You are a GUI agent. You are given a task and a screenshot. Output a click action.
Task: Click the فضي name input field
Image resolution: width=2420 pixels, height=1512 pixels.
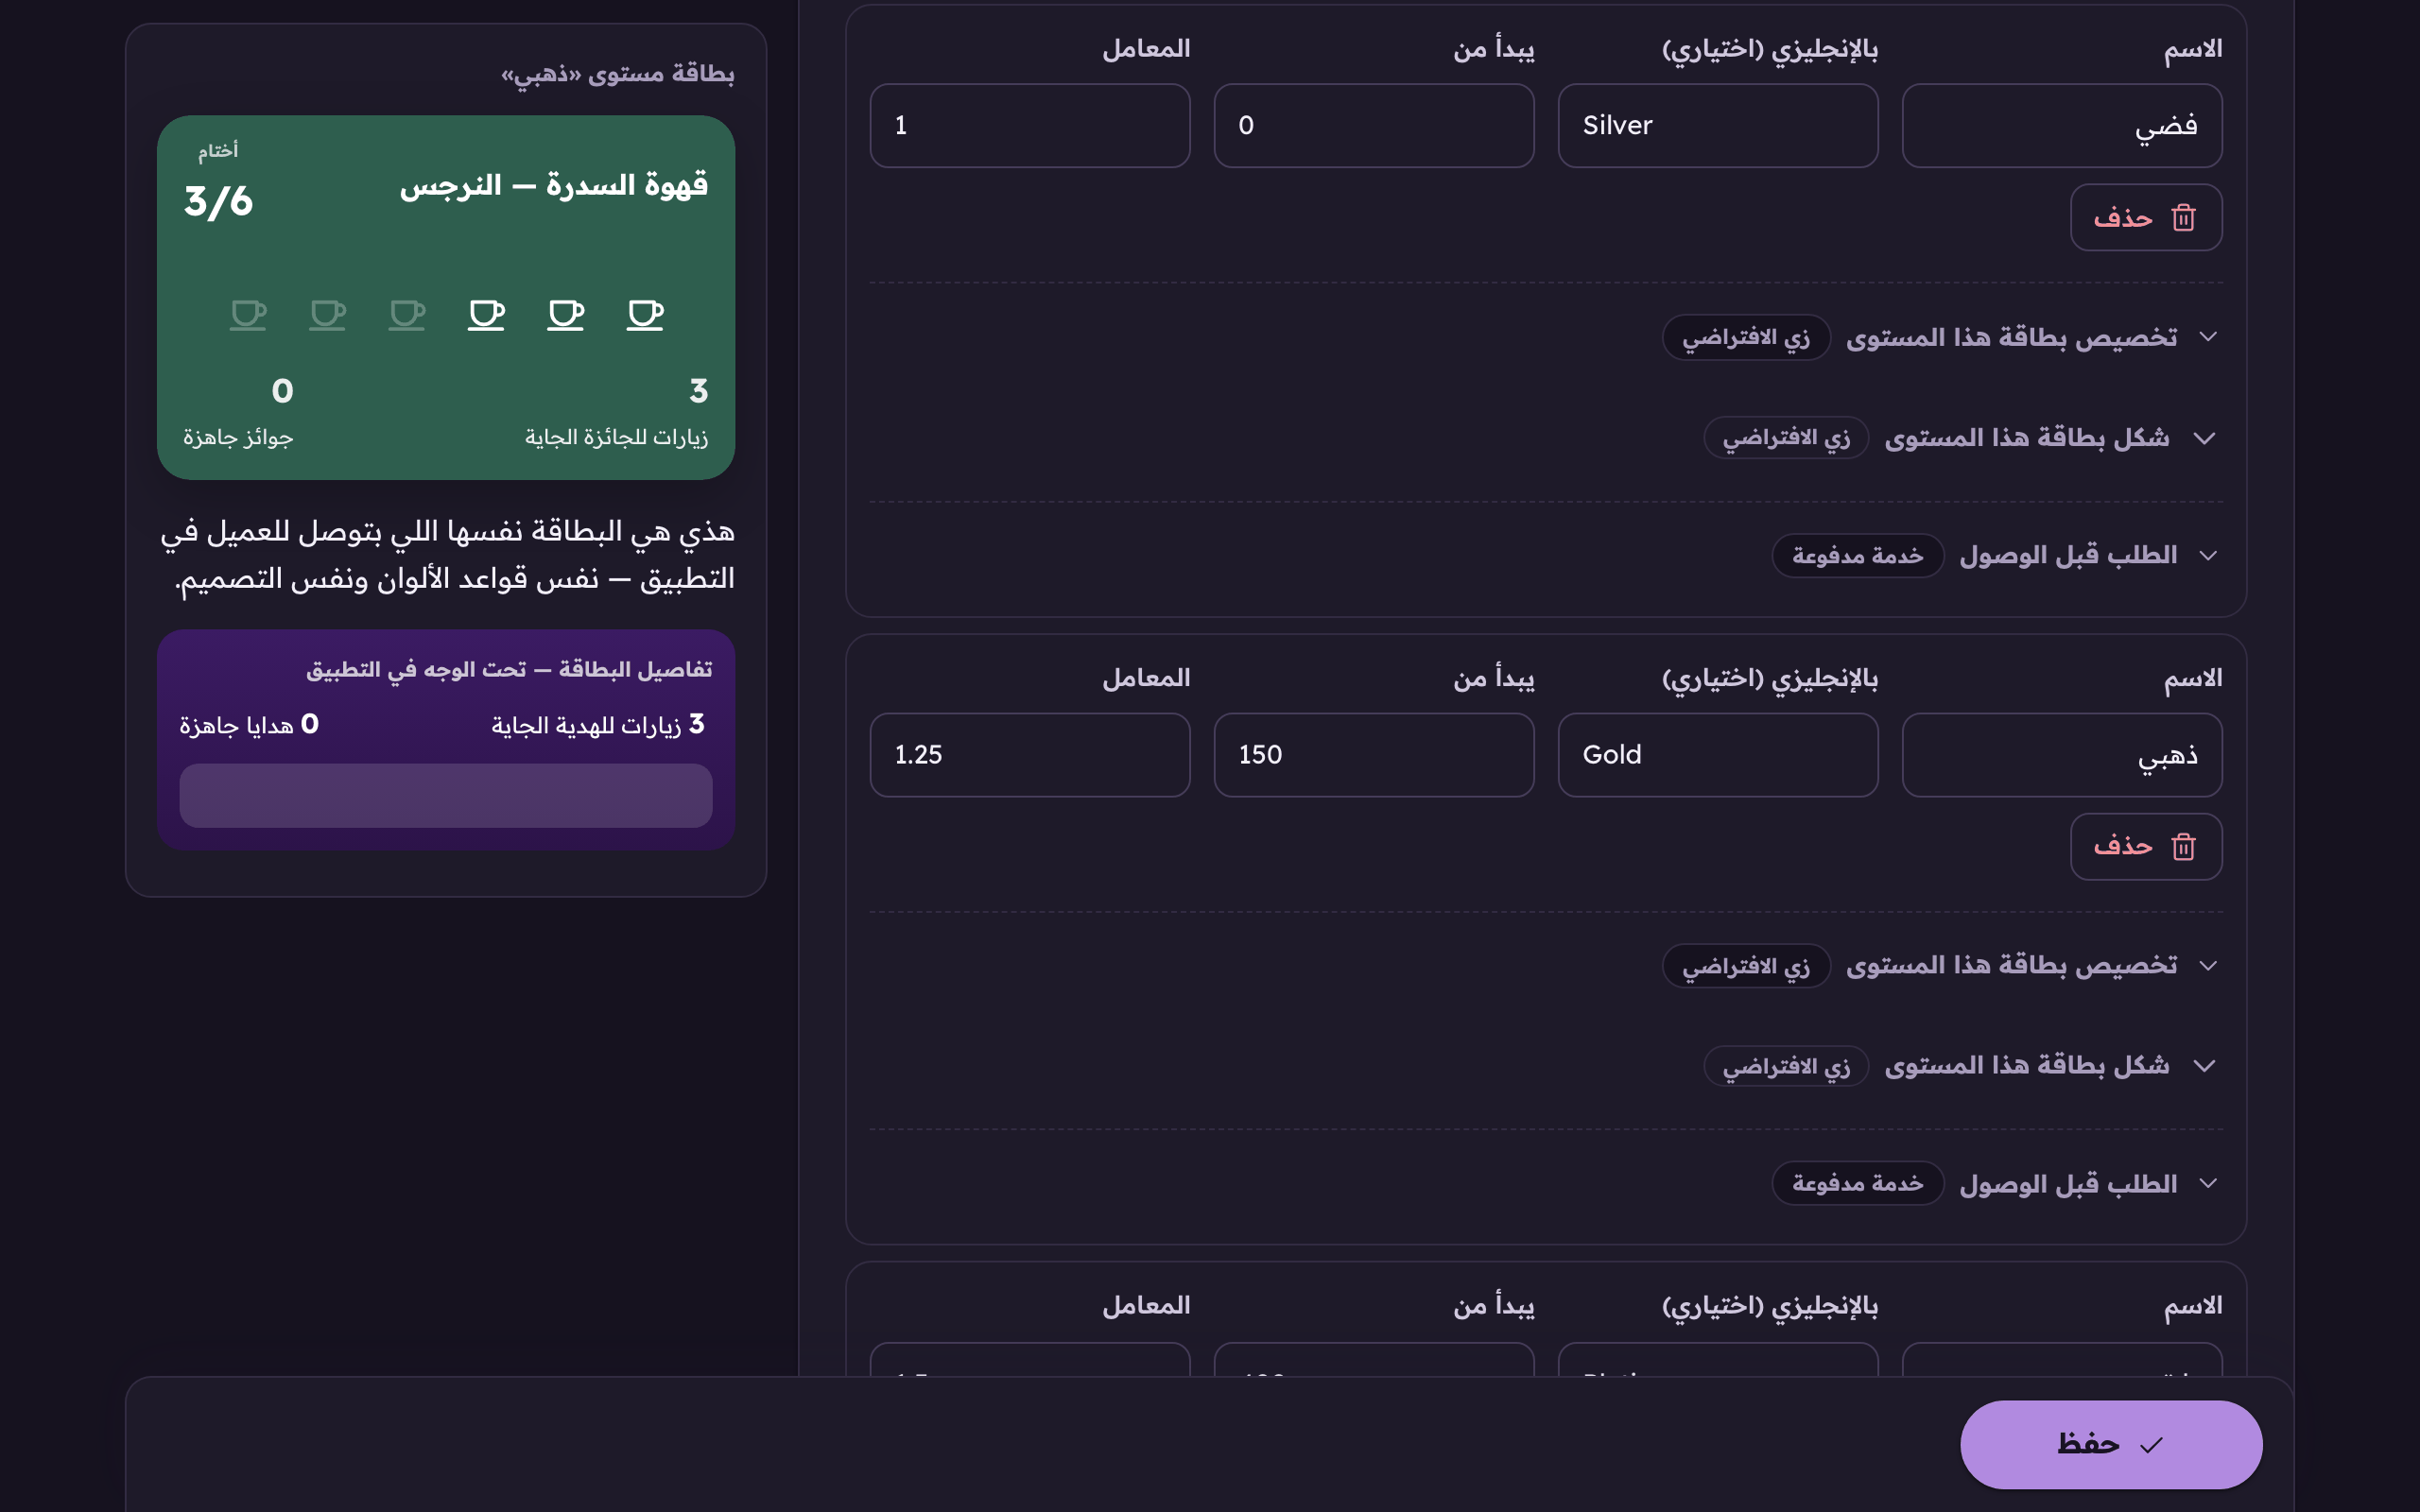pos(2062,125)
